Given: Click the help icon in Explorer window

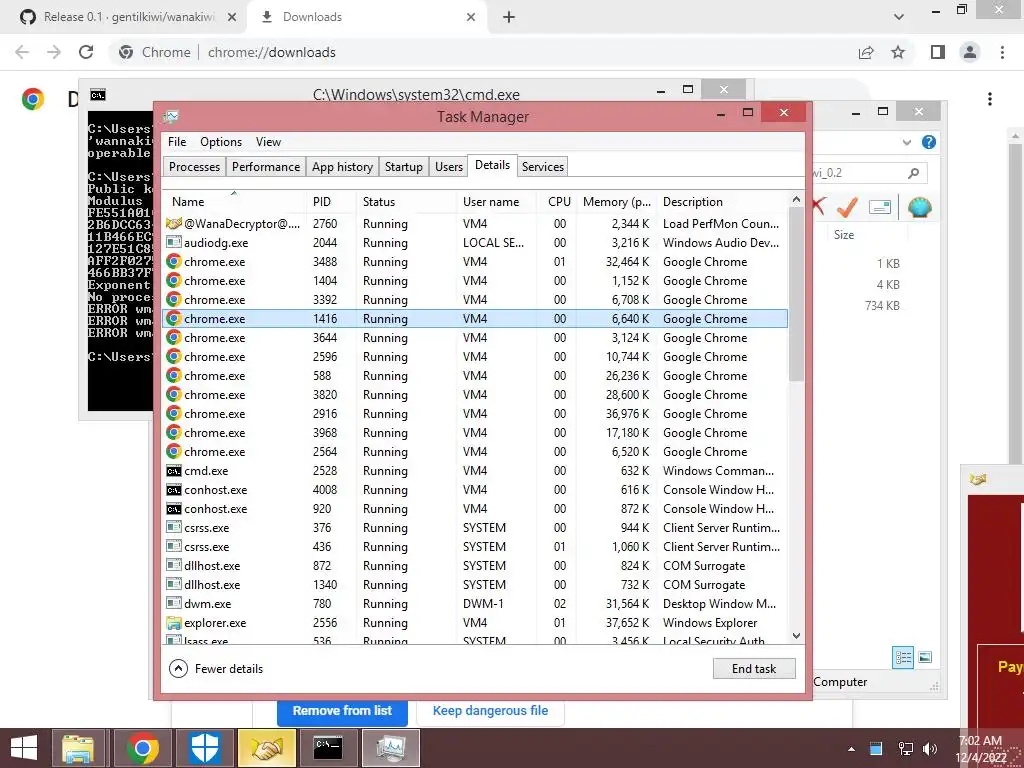Looking at the screenshot, I should pyautogui.click(x=928, y=142).
